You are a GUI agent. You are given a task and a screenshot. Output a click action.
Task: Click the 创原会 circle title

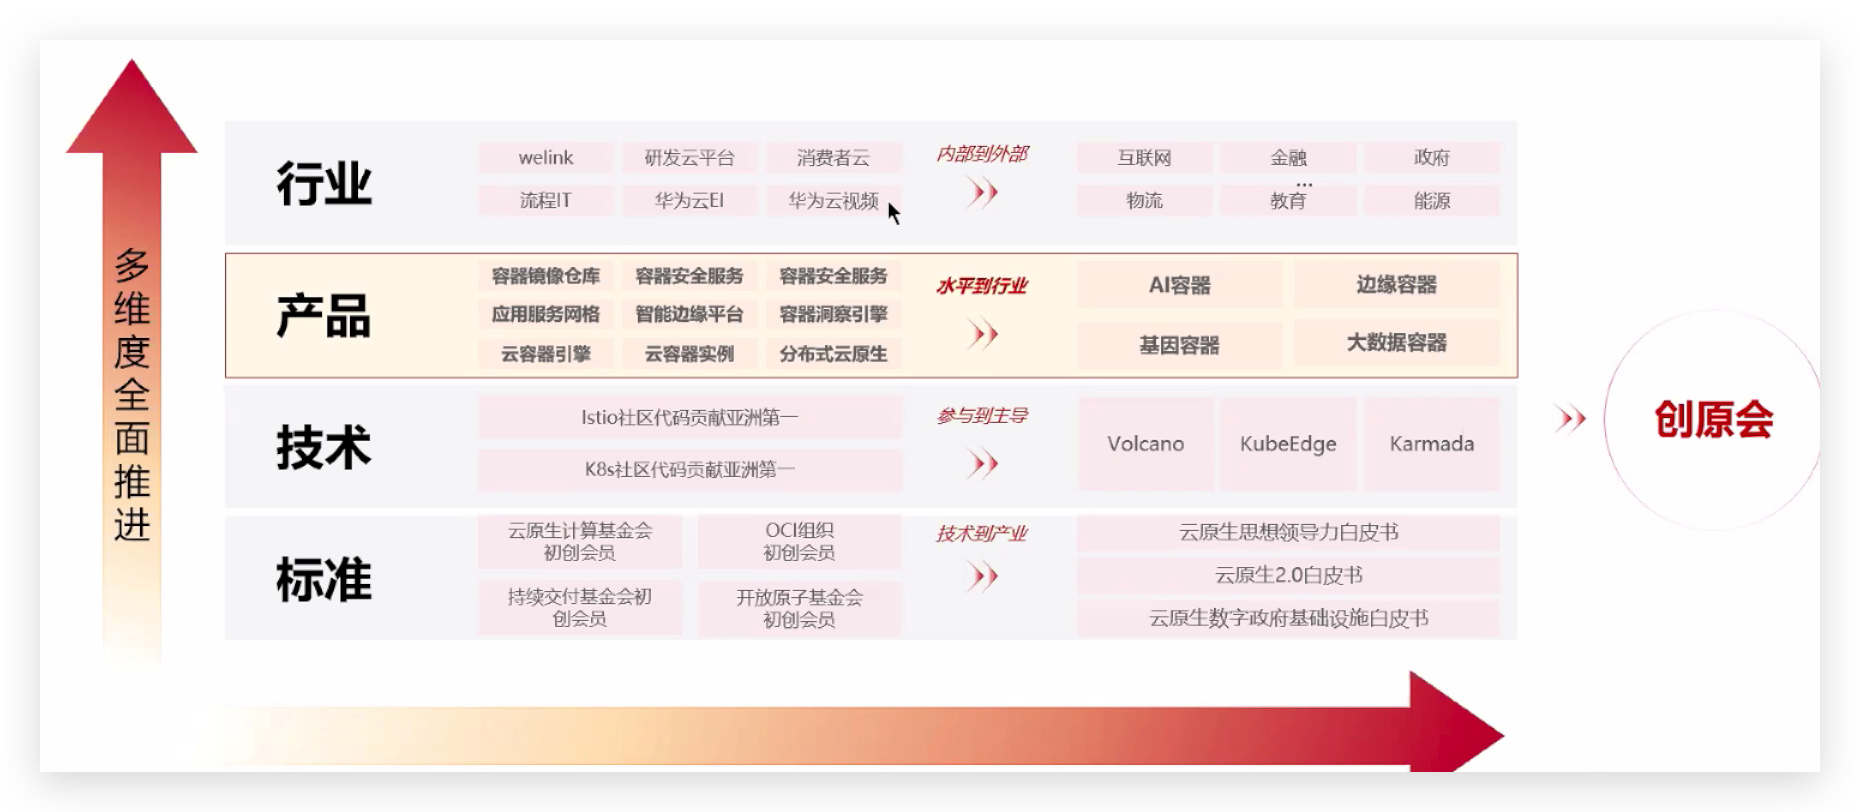(1713, 419)
